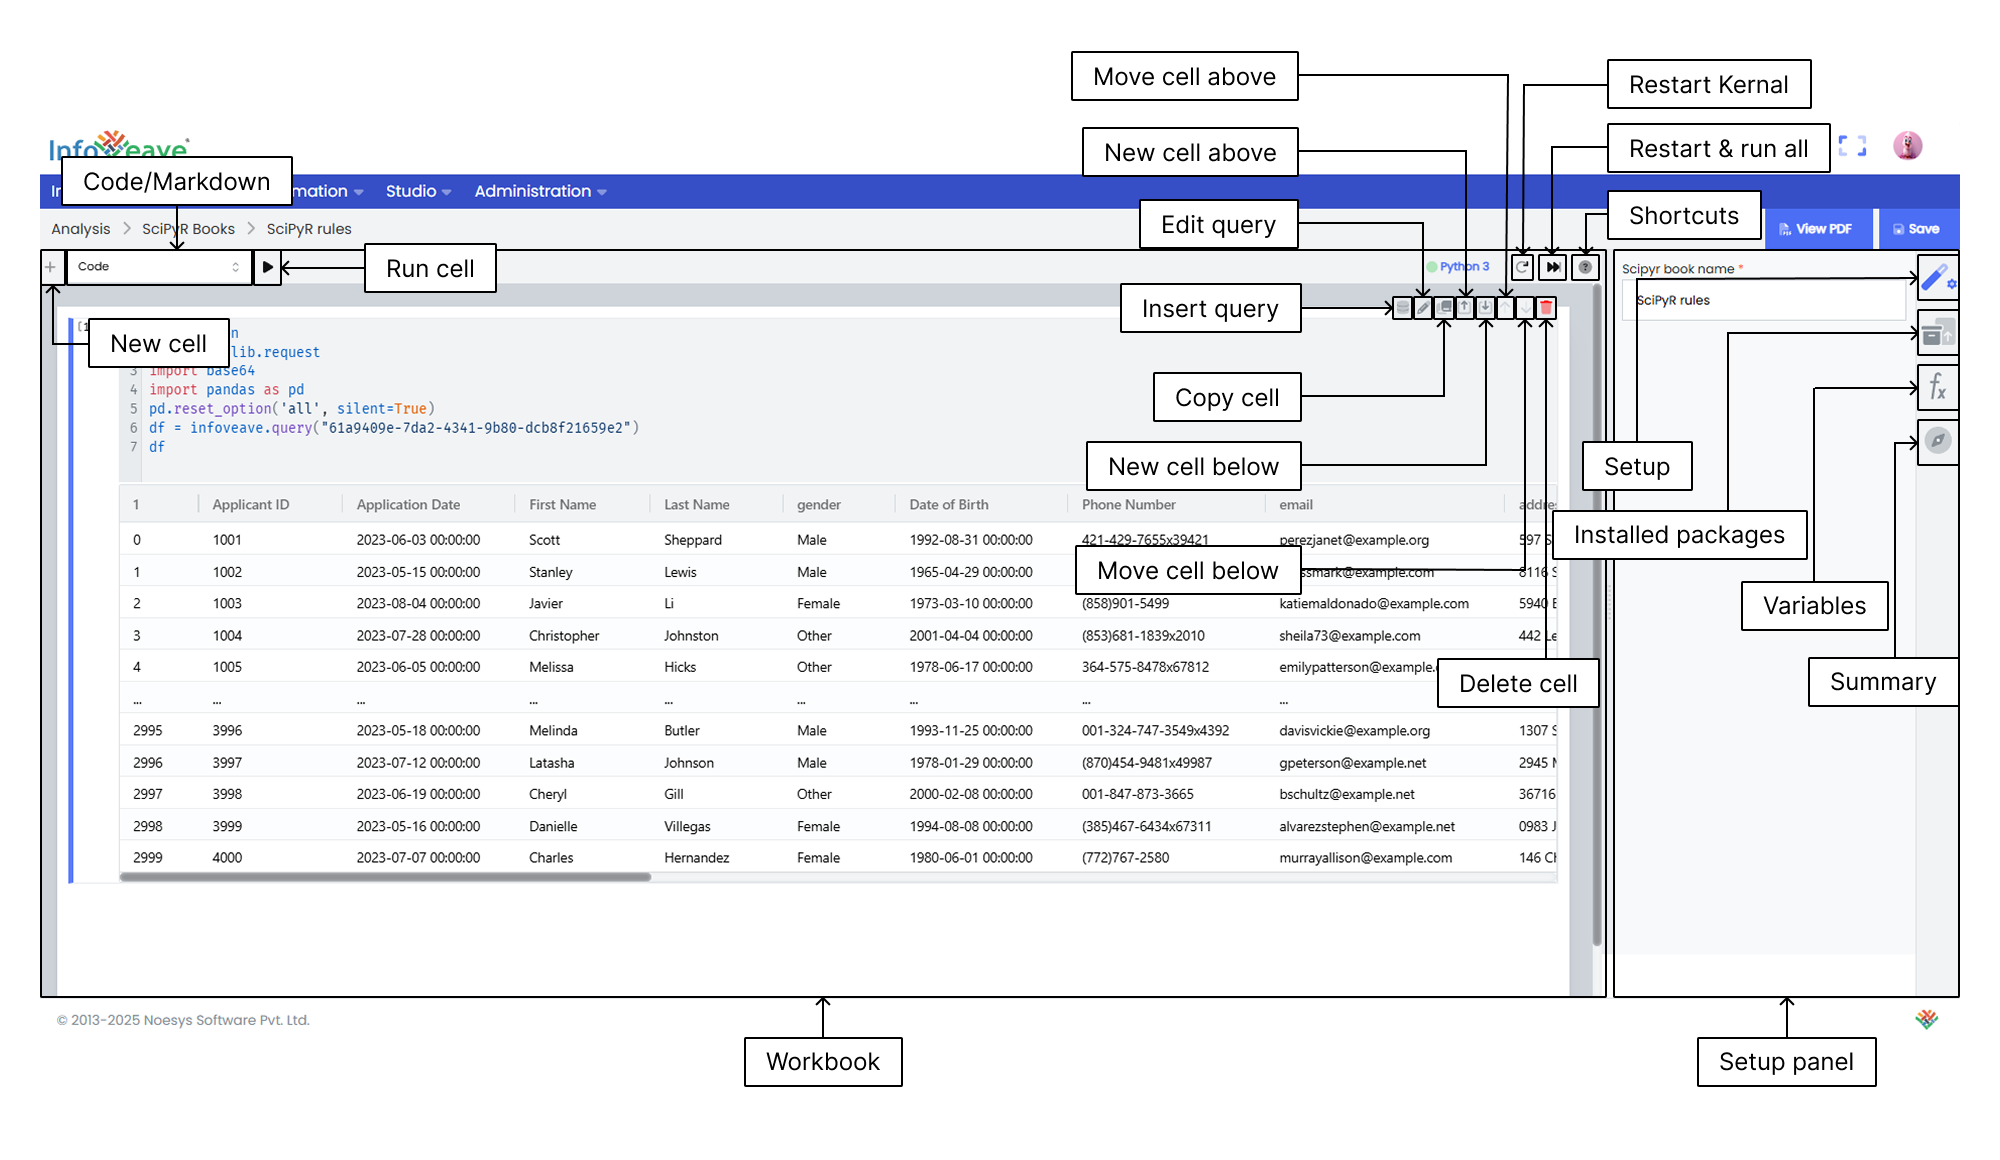
Task: Move the cell down
Action: [x=1525, y=308]
